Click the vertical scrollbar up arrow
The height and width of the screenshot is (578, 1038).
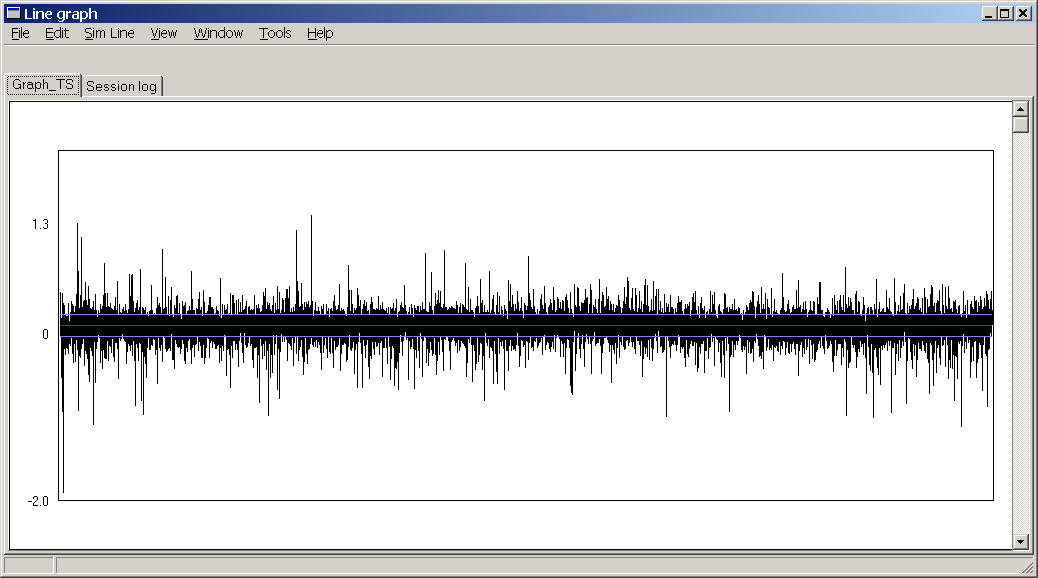[1020, 109]
